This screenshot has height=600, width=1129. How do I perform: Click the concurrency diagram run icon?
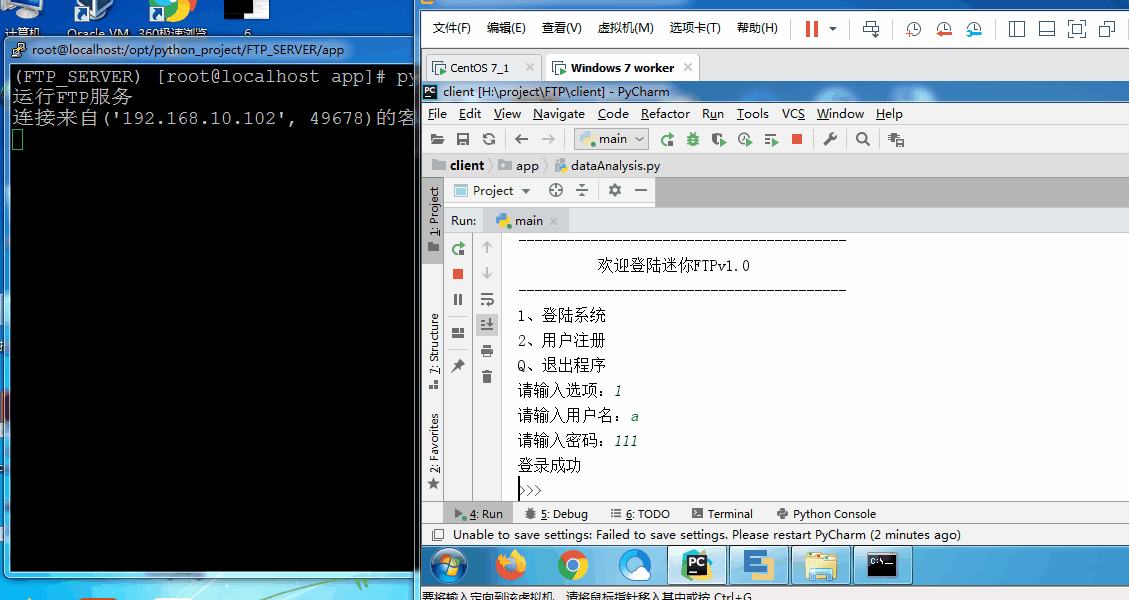point(771,139)
